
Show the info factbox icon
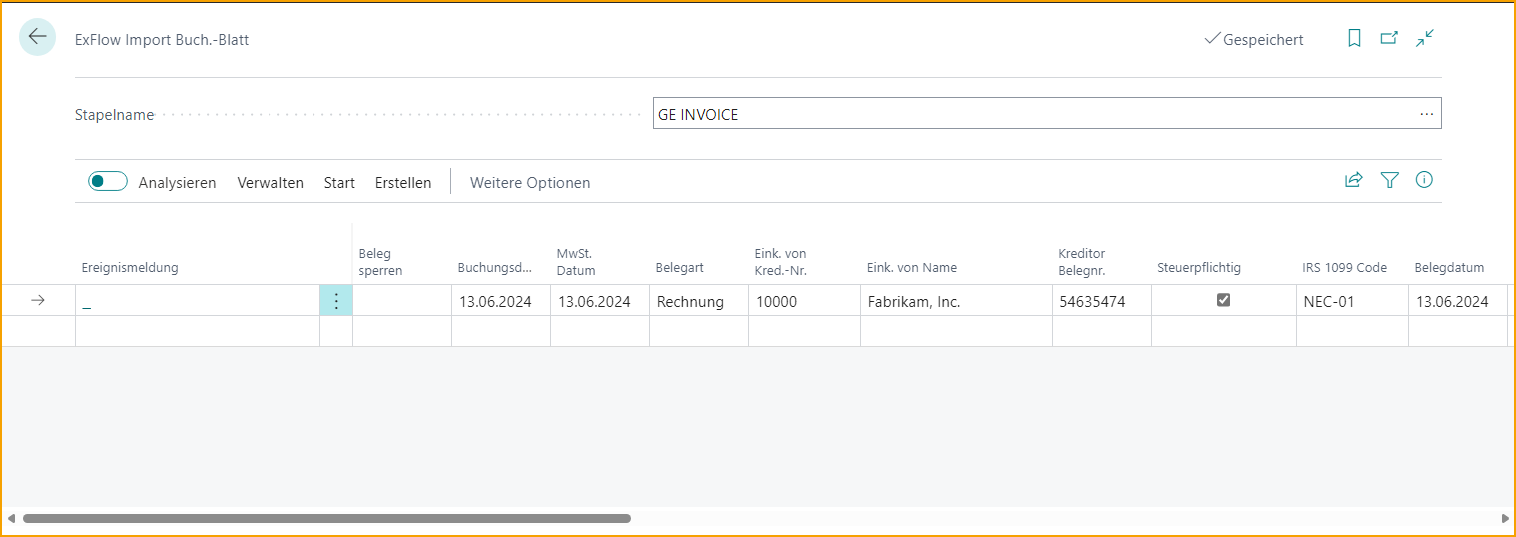1425,180
